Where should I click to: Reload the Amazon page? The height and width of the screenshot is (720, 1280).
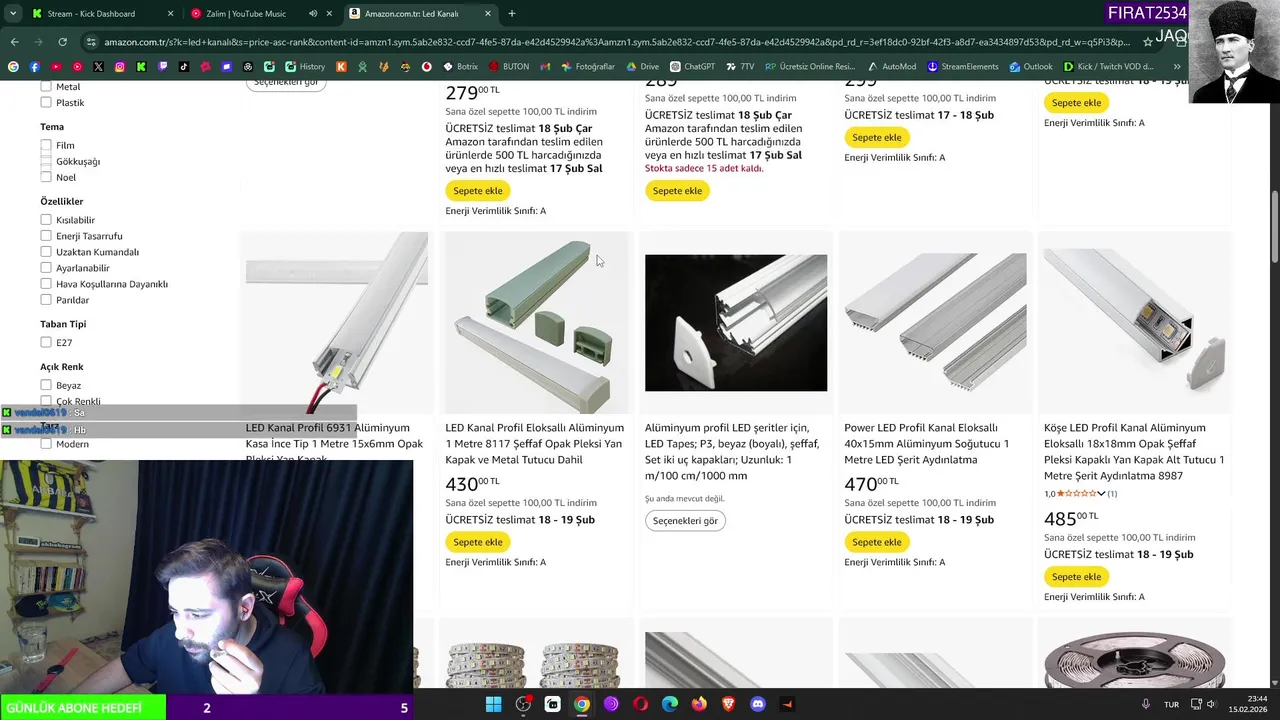(62, 42)
